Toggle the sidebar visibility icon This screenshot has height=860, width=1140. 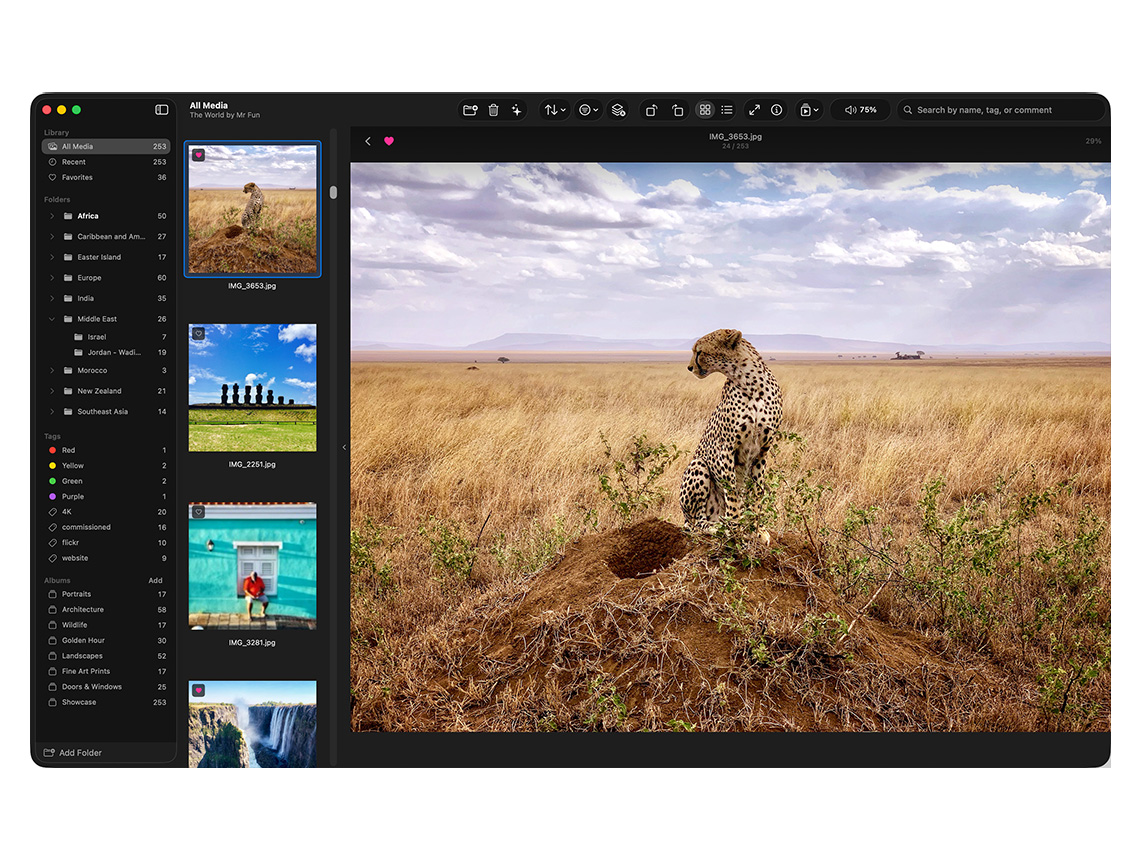pos(161,110)
